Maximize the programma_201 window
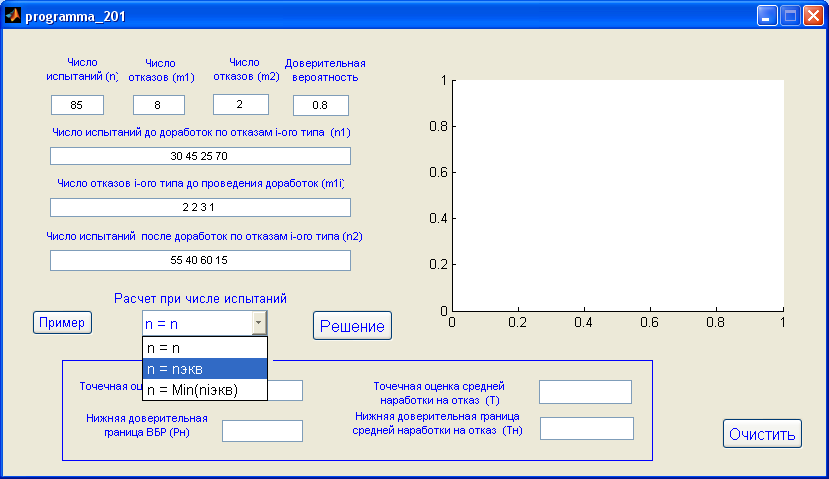Image resolution: width=829 pixels, height=479 pixels. (x=790, y=16)
